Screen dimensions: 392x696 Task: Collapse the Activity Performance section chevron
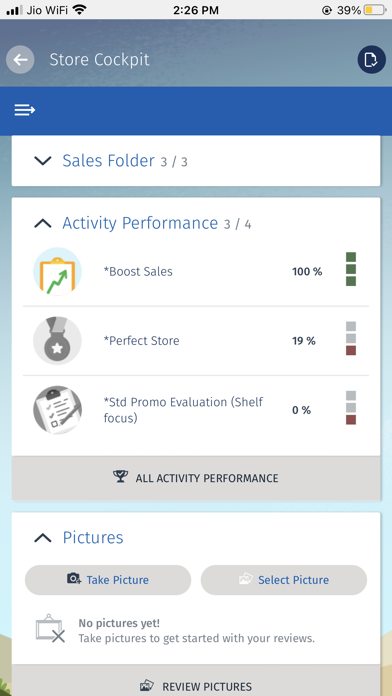[x=43, y=223]
